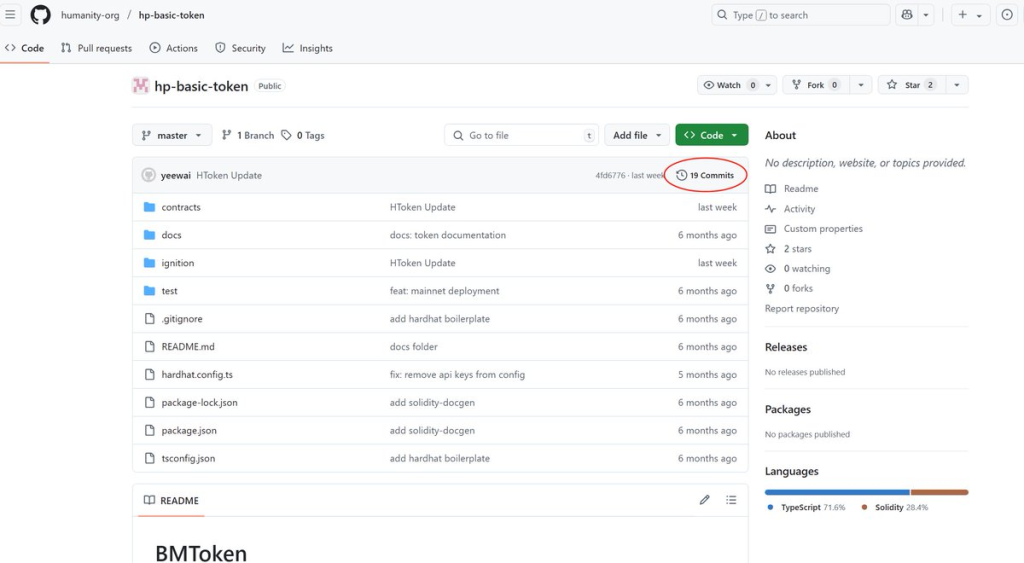Star the hp-basic-token repository
Image resolution: width=1024 pixels, height=563 pixels.
(912, 85)
